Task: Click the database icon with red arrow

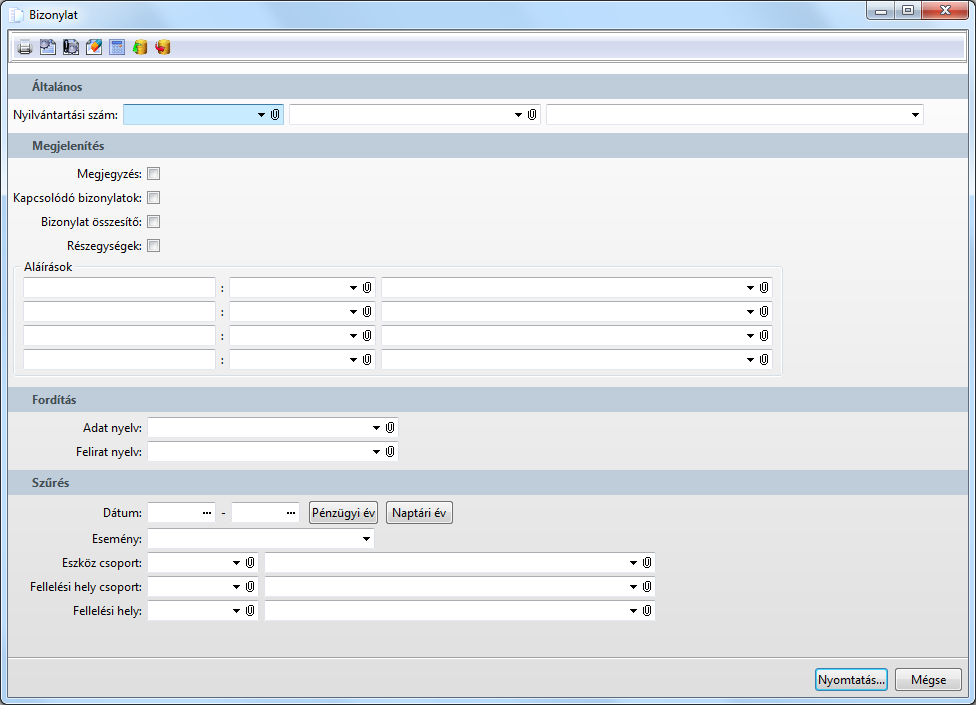Action: [163, 47]
